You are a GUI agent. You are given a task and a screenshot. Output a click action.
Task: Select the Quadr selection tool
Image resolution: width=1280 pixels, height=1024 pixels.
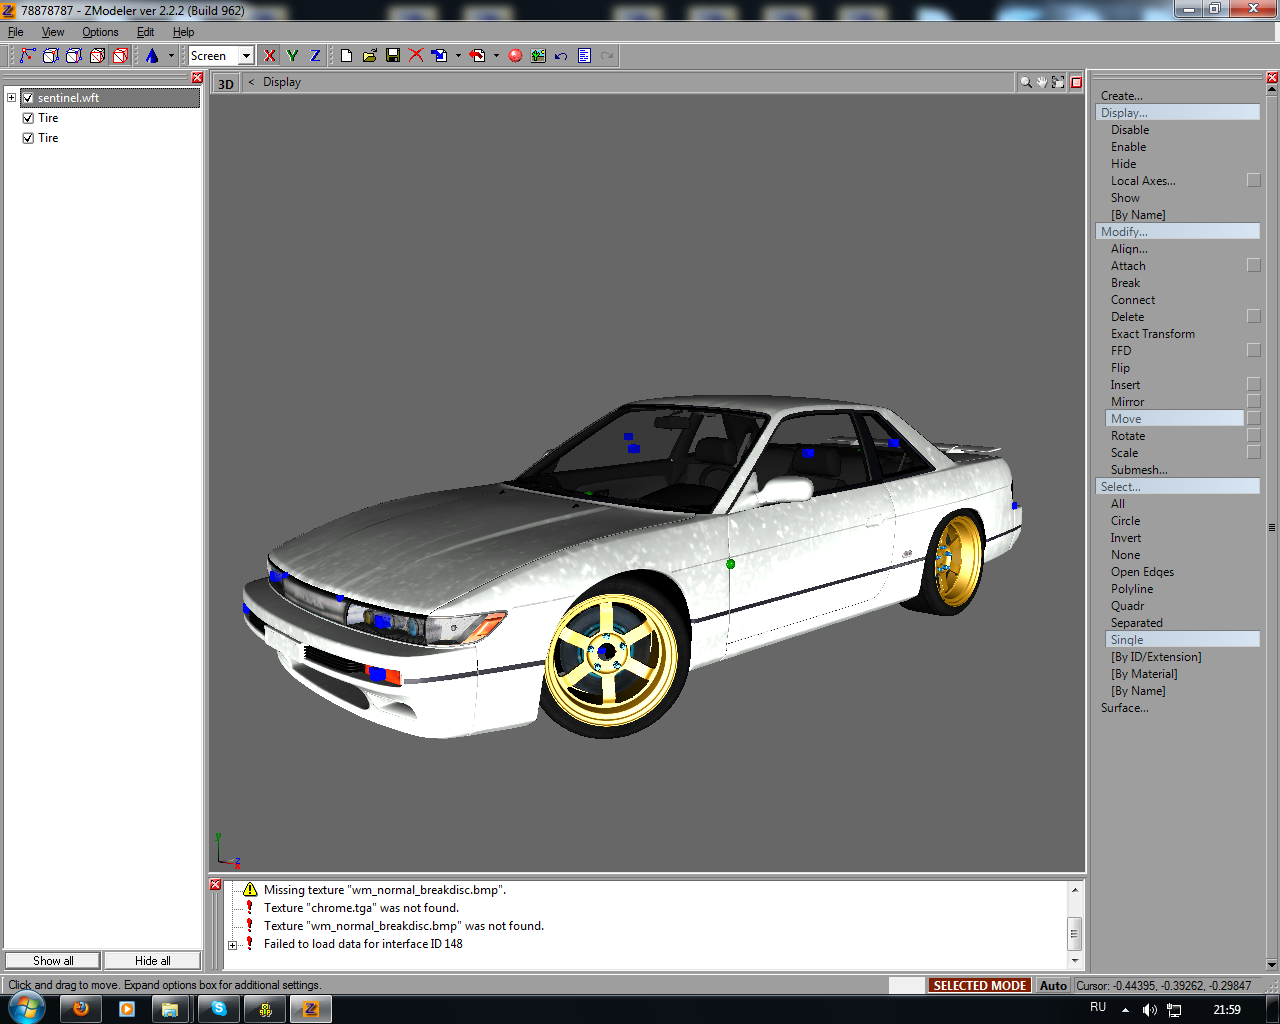[1127, 606]
